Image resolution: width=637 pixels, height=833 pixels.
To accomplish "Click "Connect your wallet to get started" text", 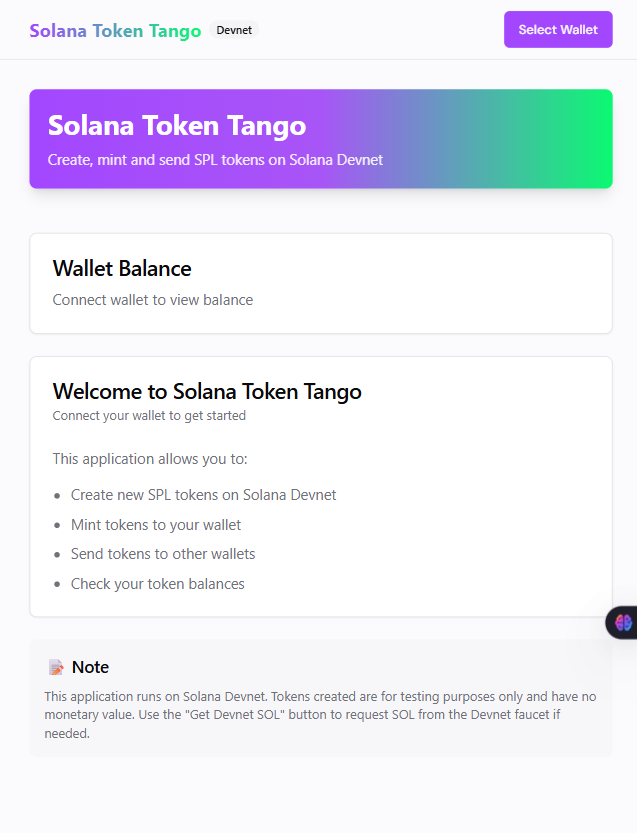I will [x=149, y=416].
